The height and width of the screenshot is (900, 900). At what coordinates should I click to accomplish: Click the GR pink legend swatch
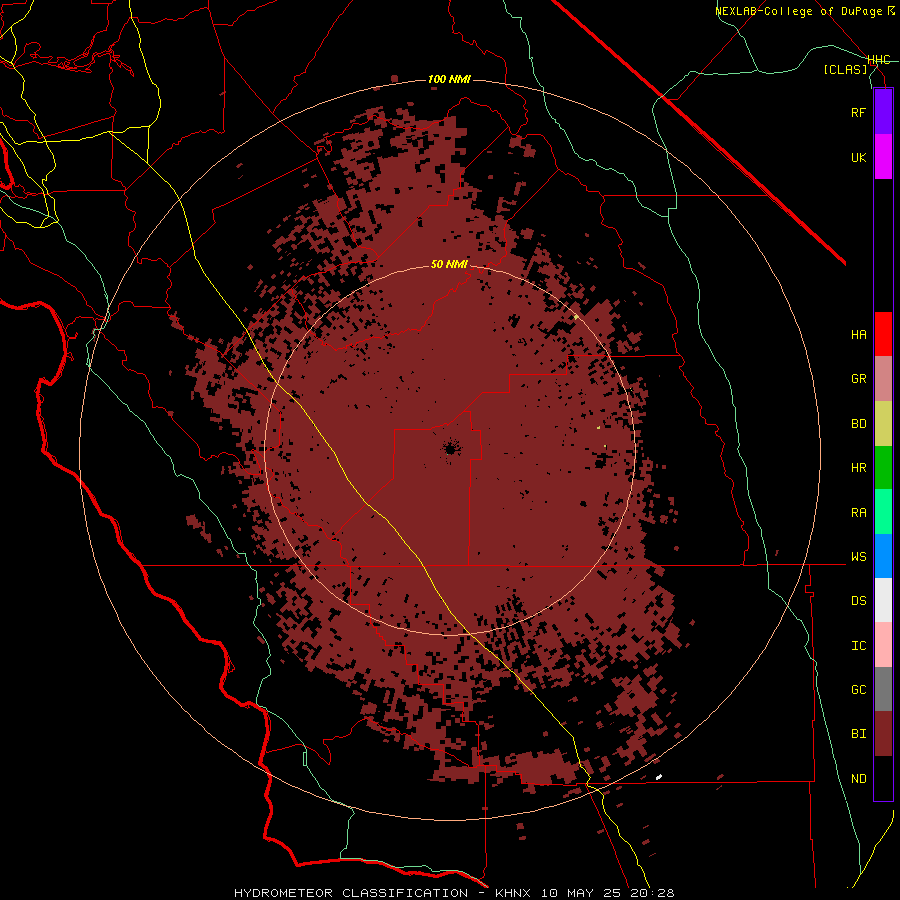pyautogui.click(x=883, y=379)
